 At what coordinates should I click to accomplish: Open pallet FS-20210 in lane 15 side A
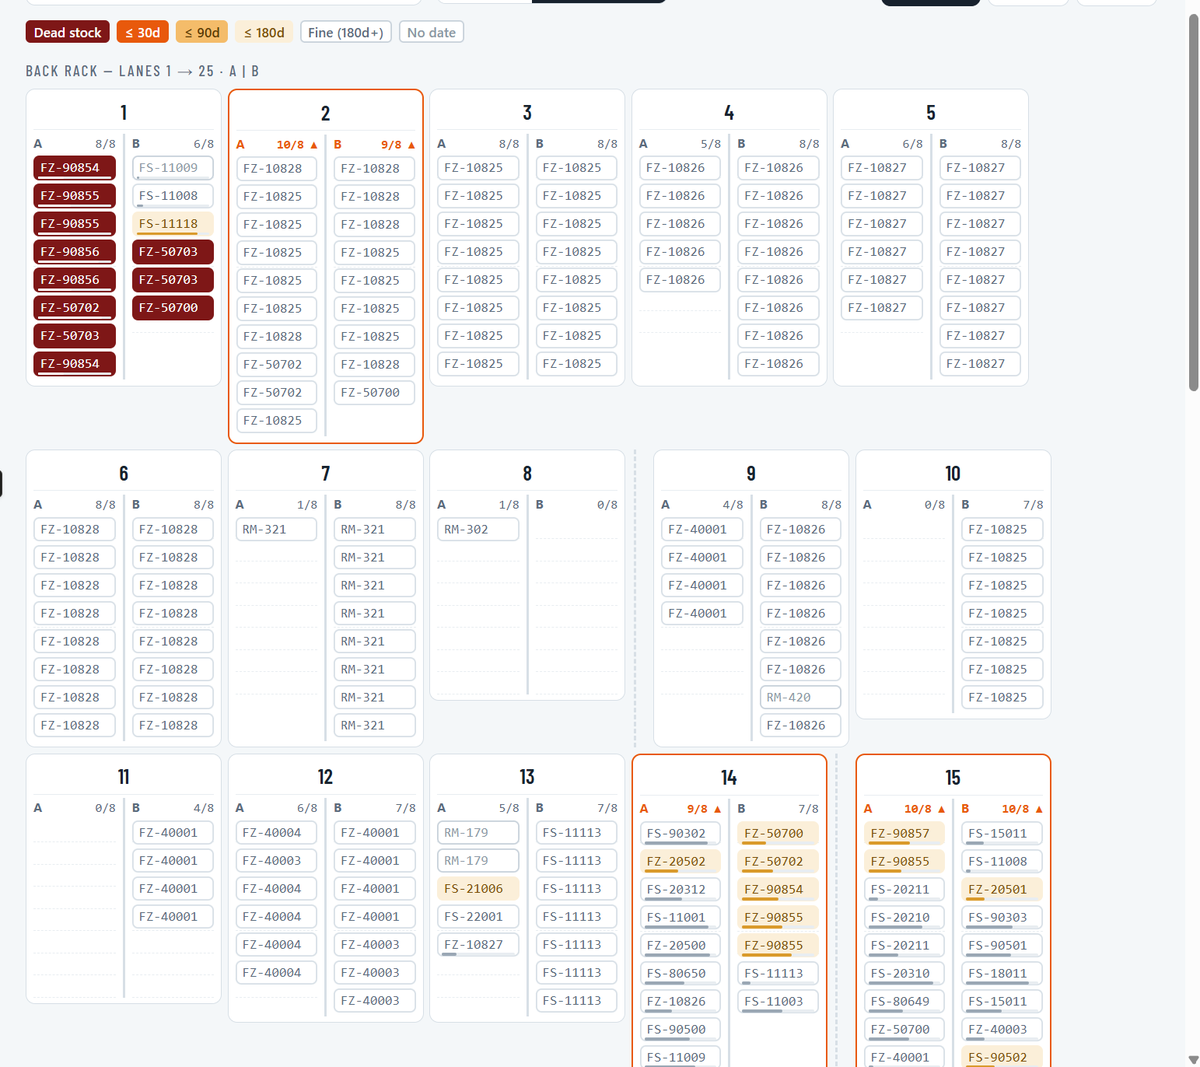point(905,917)
